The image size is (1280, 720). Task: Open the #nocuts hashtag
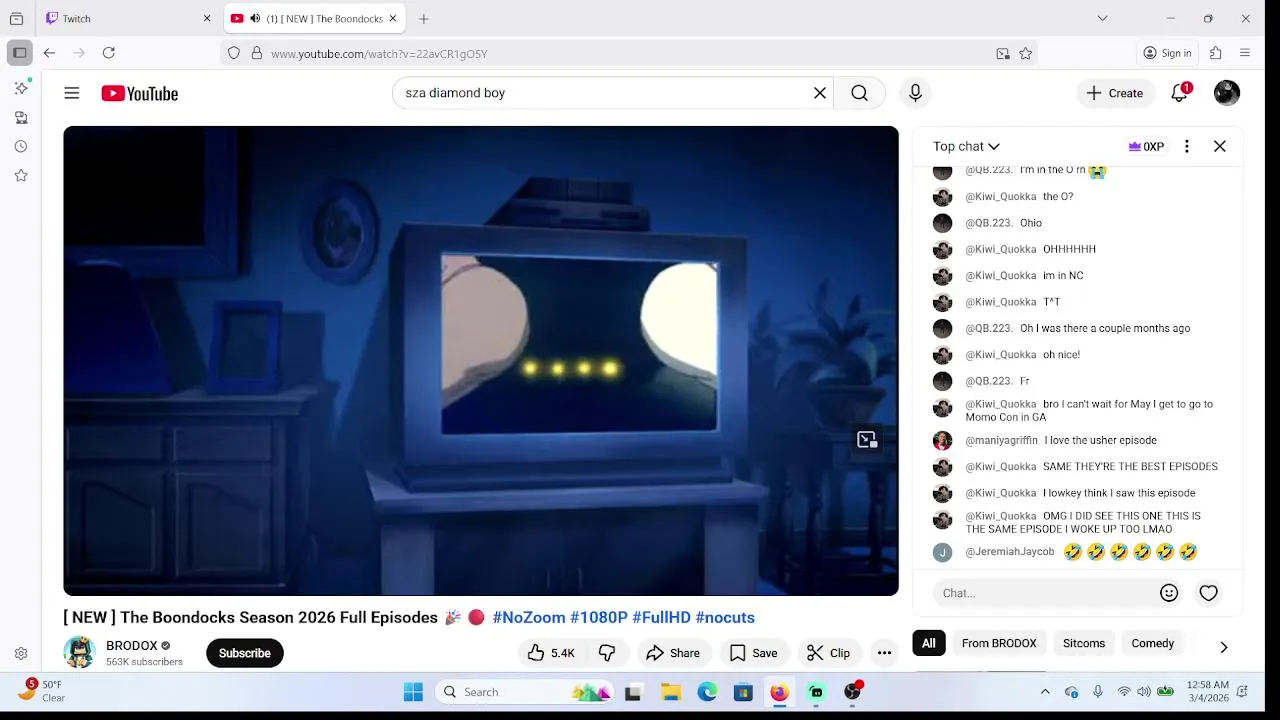click(725, 617)
